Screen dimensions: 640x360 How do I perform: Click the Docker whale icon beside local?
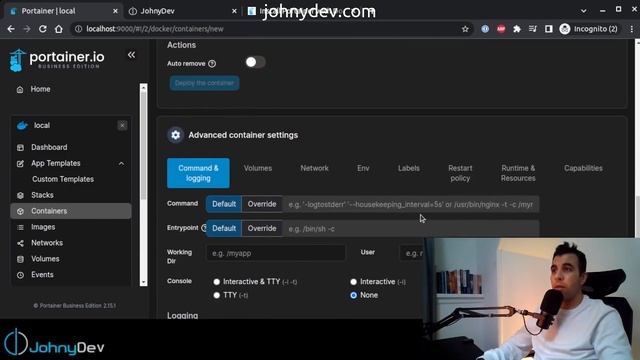22,125
